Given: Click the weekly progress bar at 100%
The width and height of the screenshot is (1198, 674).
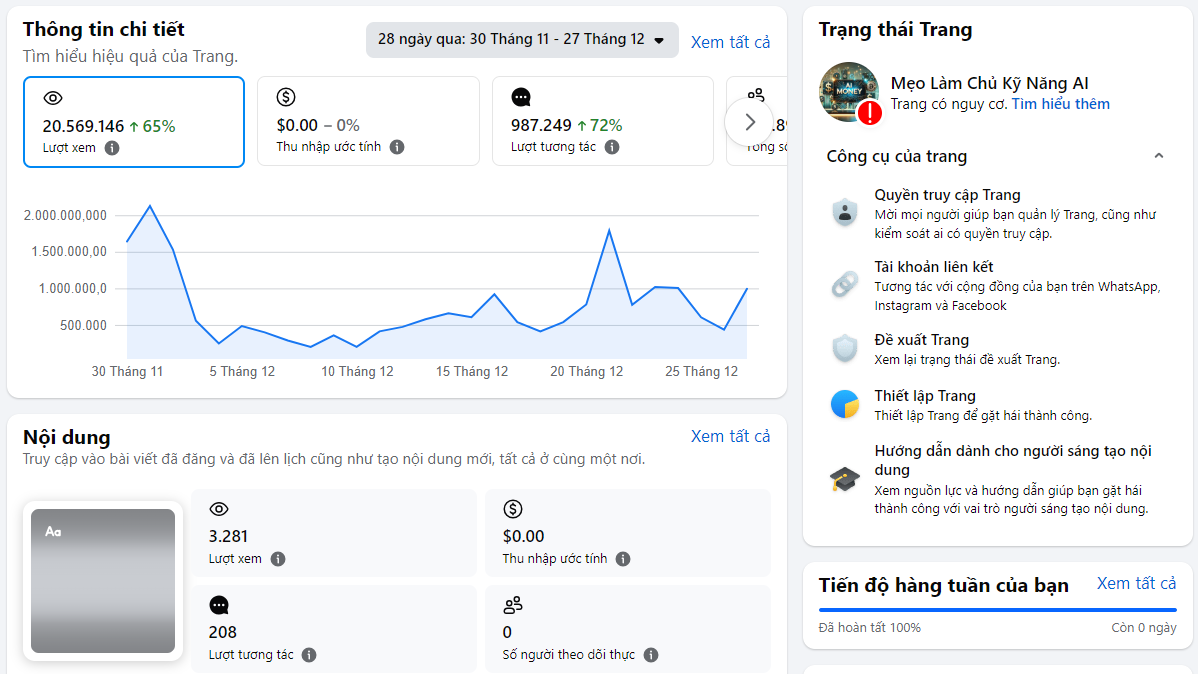Looking at the screenshot, I should tap(998, 610).
